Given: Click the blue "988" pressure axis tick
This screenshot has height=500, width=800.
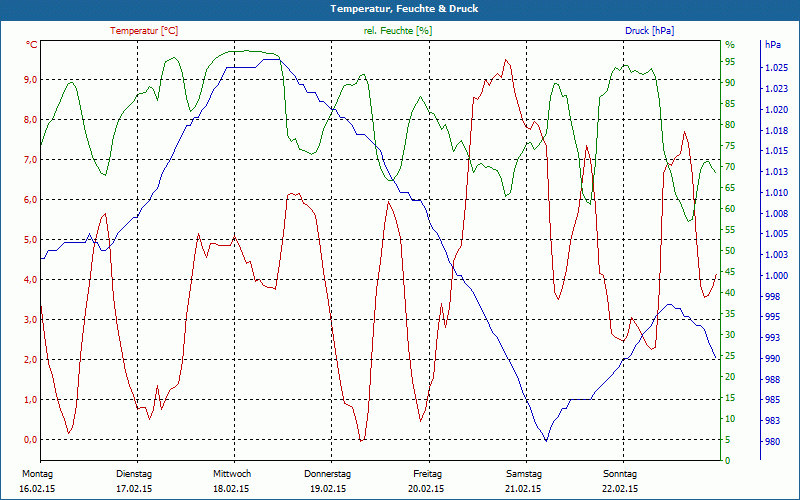Looking at the screenshot, I should point(772,380).
